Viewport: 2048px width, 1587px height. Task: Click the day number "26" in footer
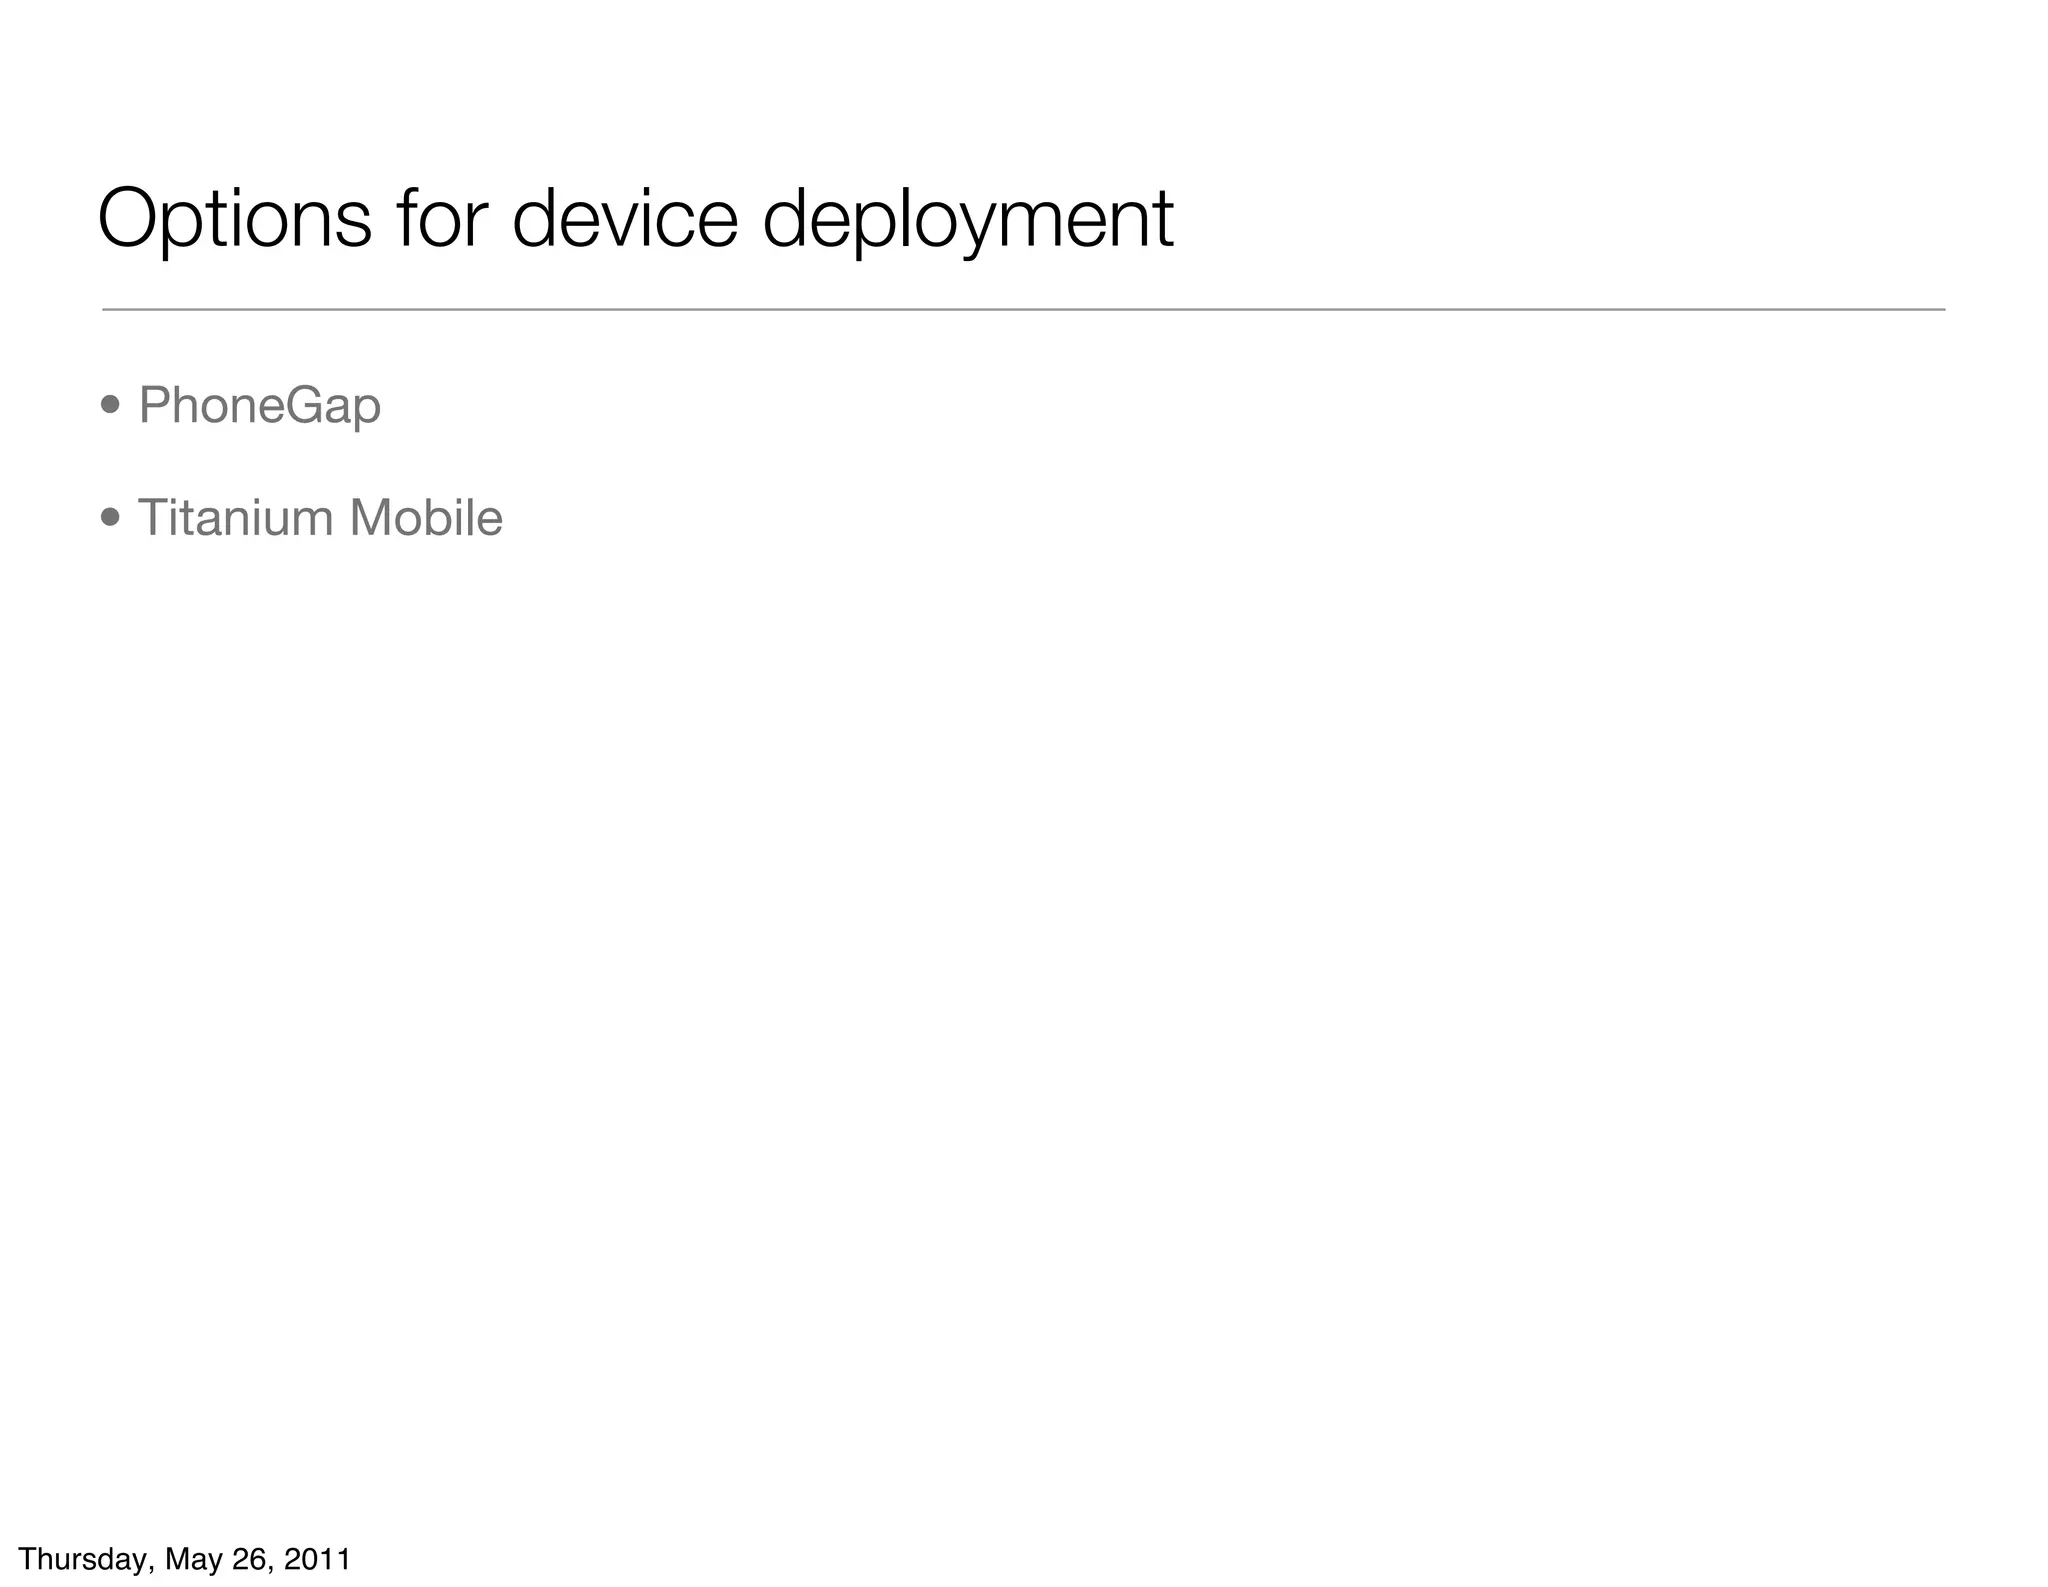(x=248, y=1559)
